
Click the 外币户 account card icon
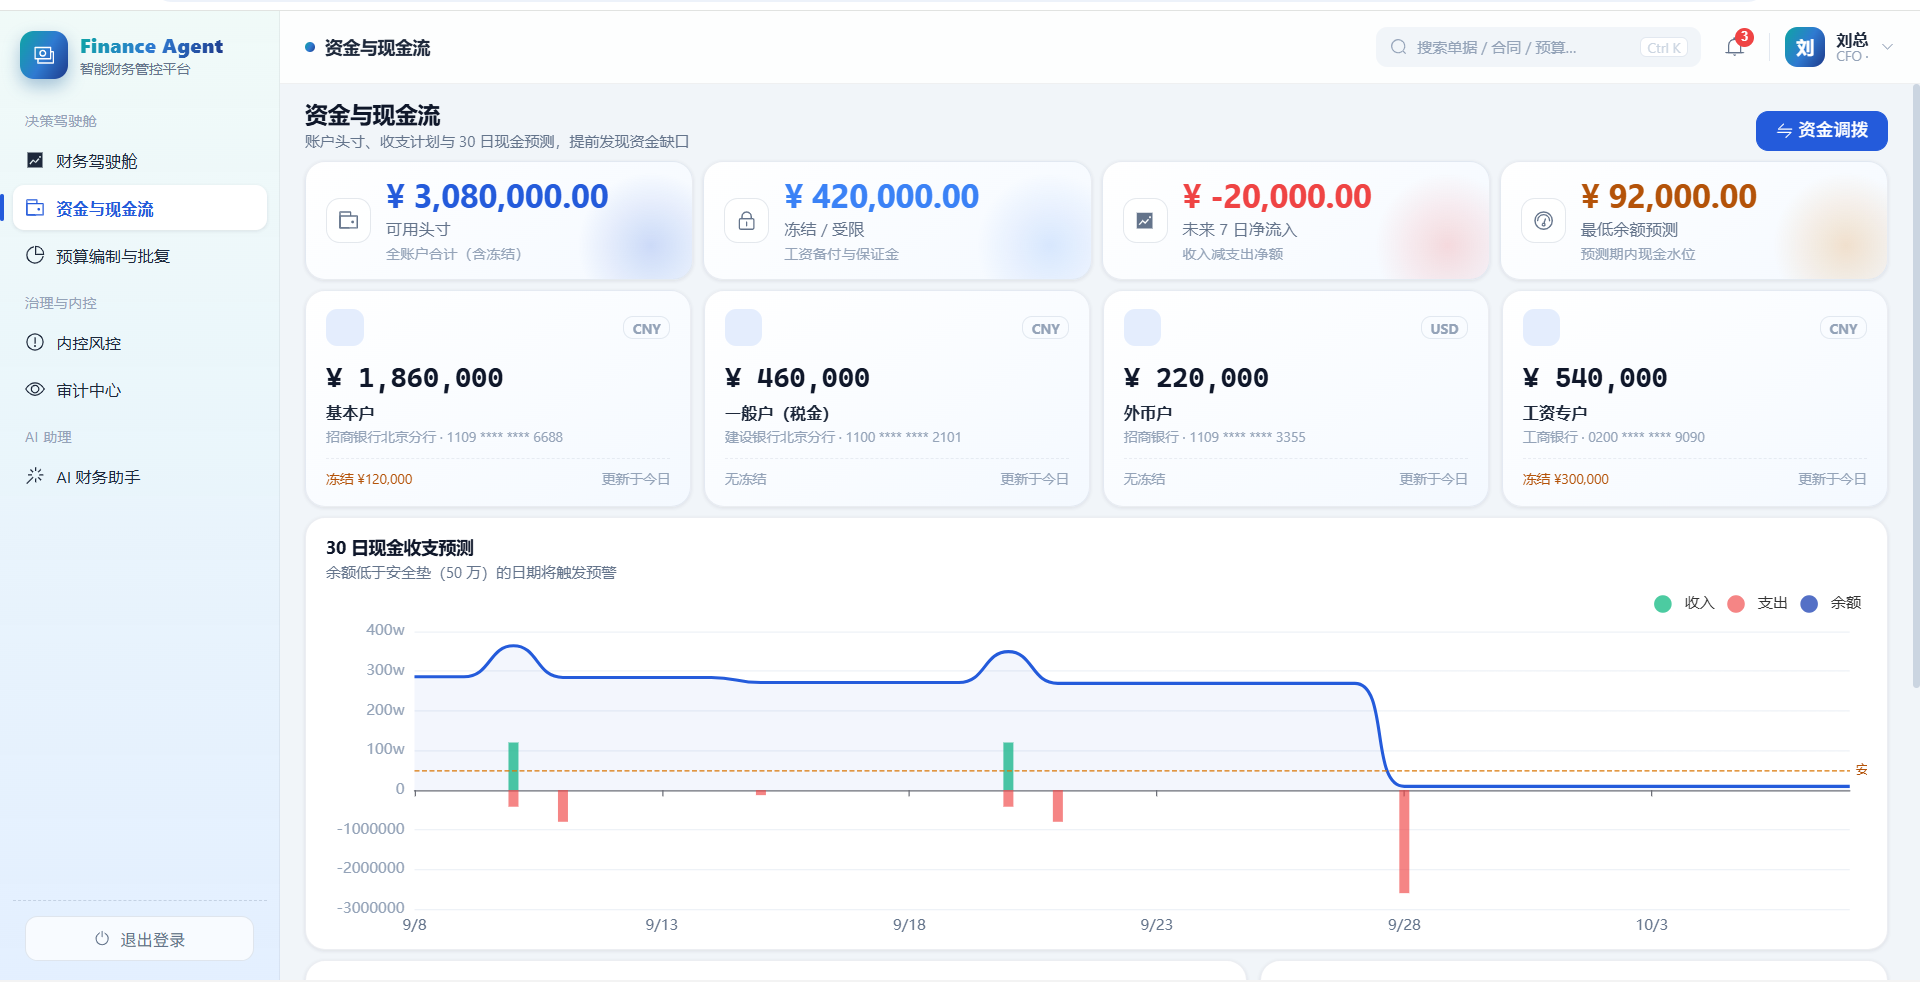[1142, 328]
